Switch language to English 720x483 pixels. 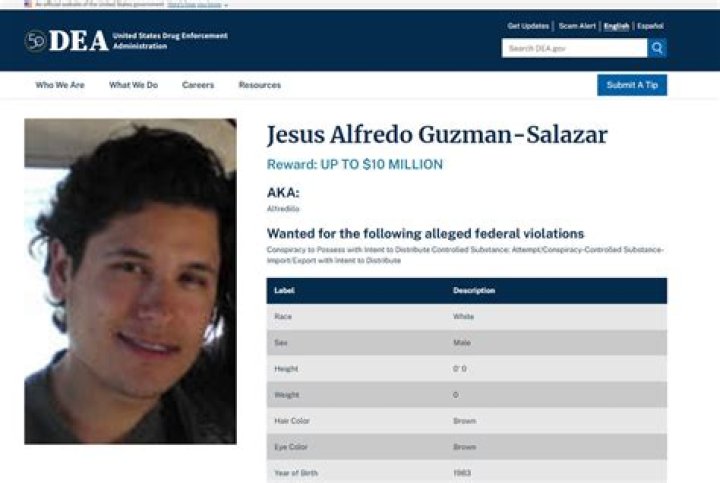[x=616, y=25]
